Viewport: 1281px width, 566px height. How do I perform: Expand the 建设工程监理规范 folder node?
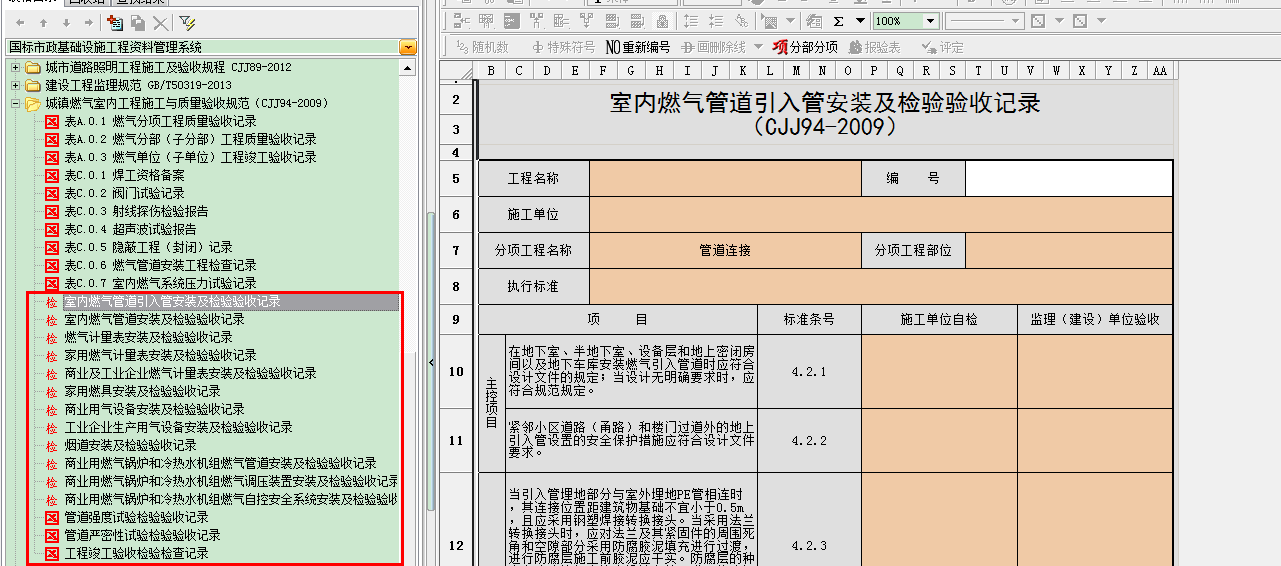[x=16, y=85]
